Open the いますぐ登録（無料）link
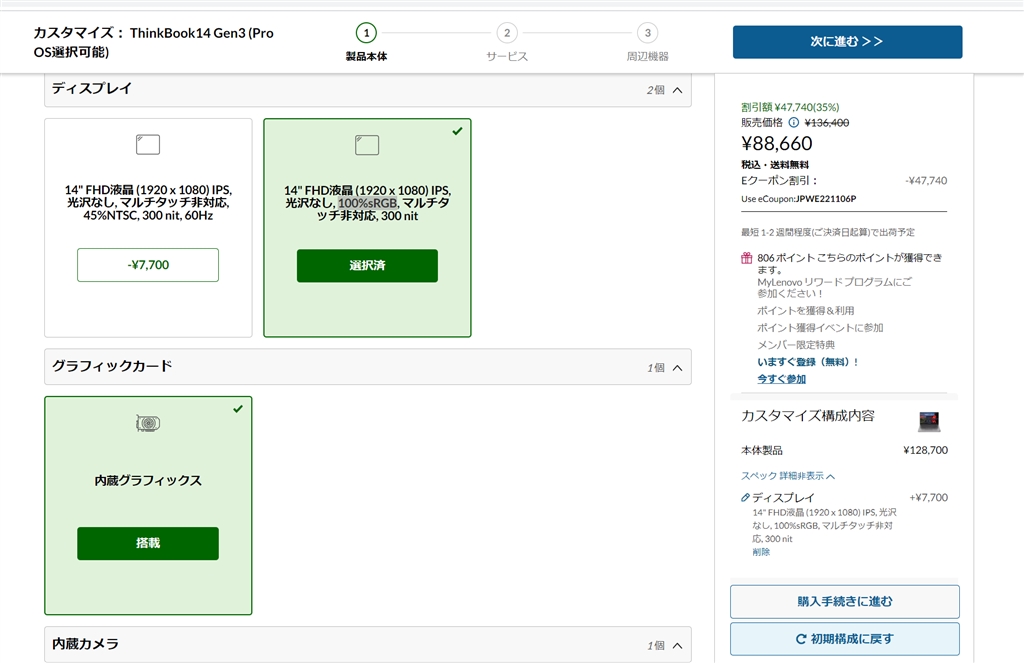Viewport: 1024px width, 663px height. (x=807, y=362)
